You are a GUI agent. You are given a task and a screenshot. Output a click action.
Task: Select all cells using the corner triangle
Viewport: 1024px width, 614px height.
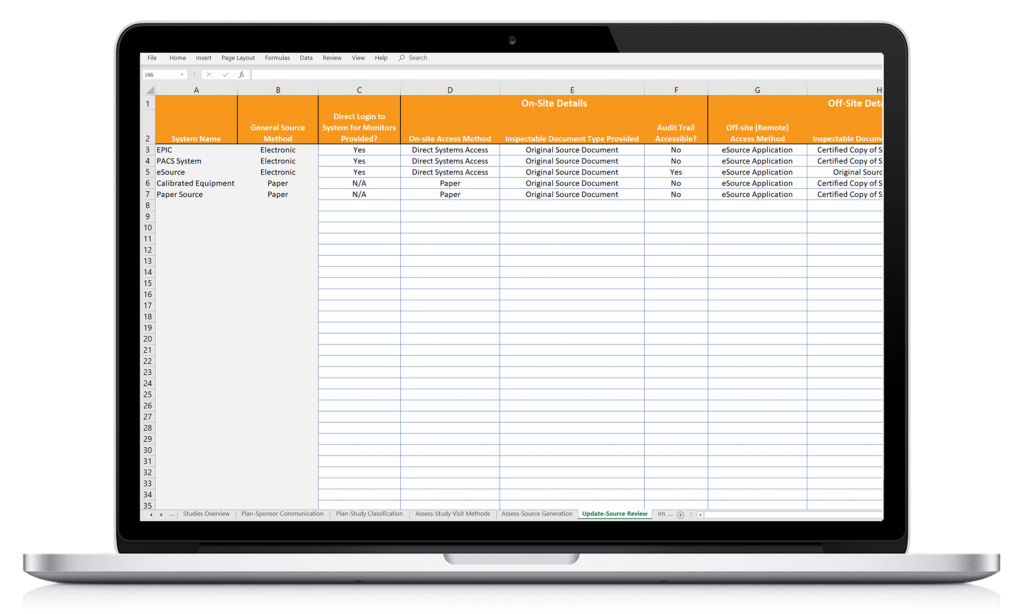tap(150, 90)
